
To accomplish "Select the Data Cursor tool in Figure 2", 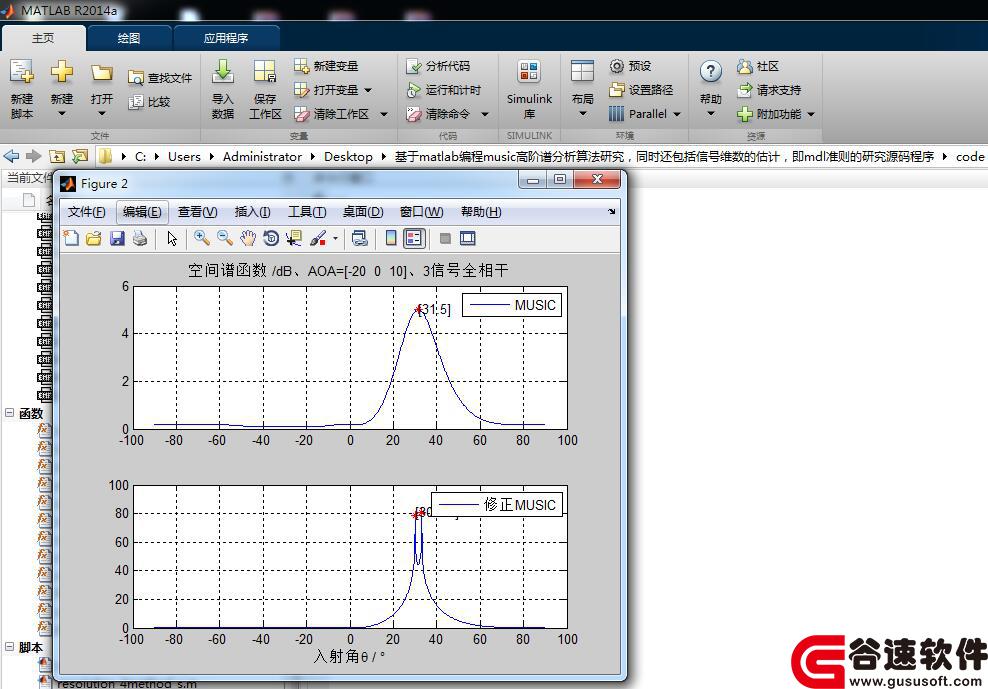I will coord(294,238).
